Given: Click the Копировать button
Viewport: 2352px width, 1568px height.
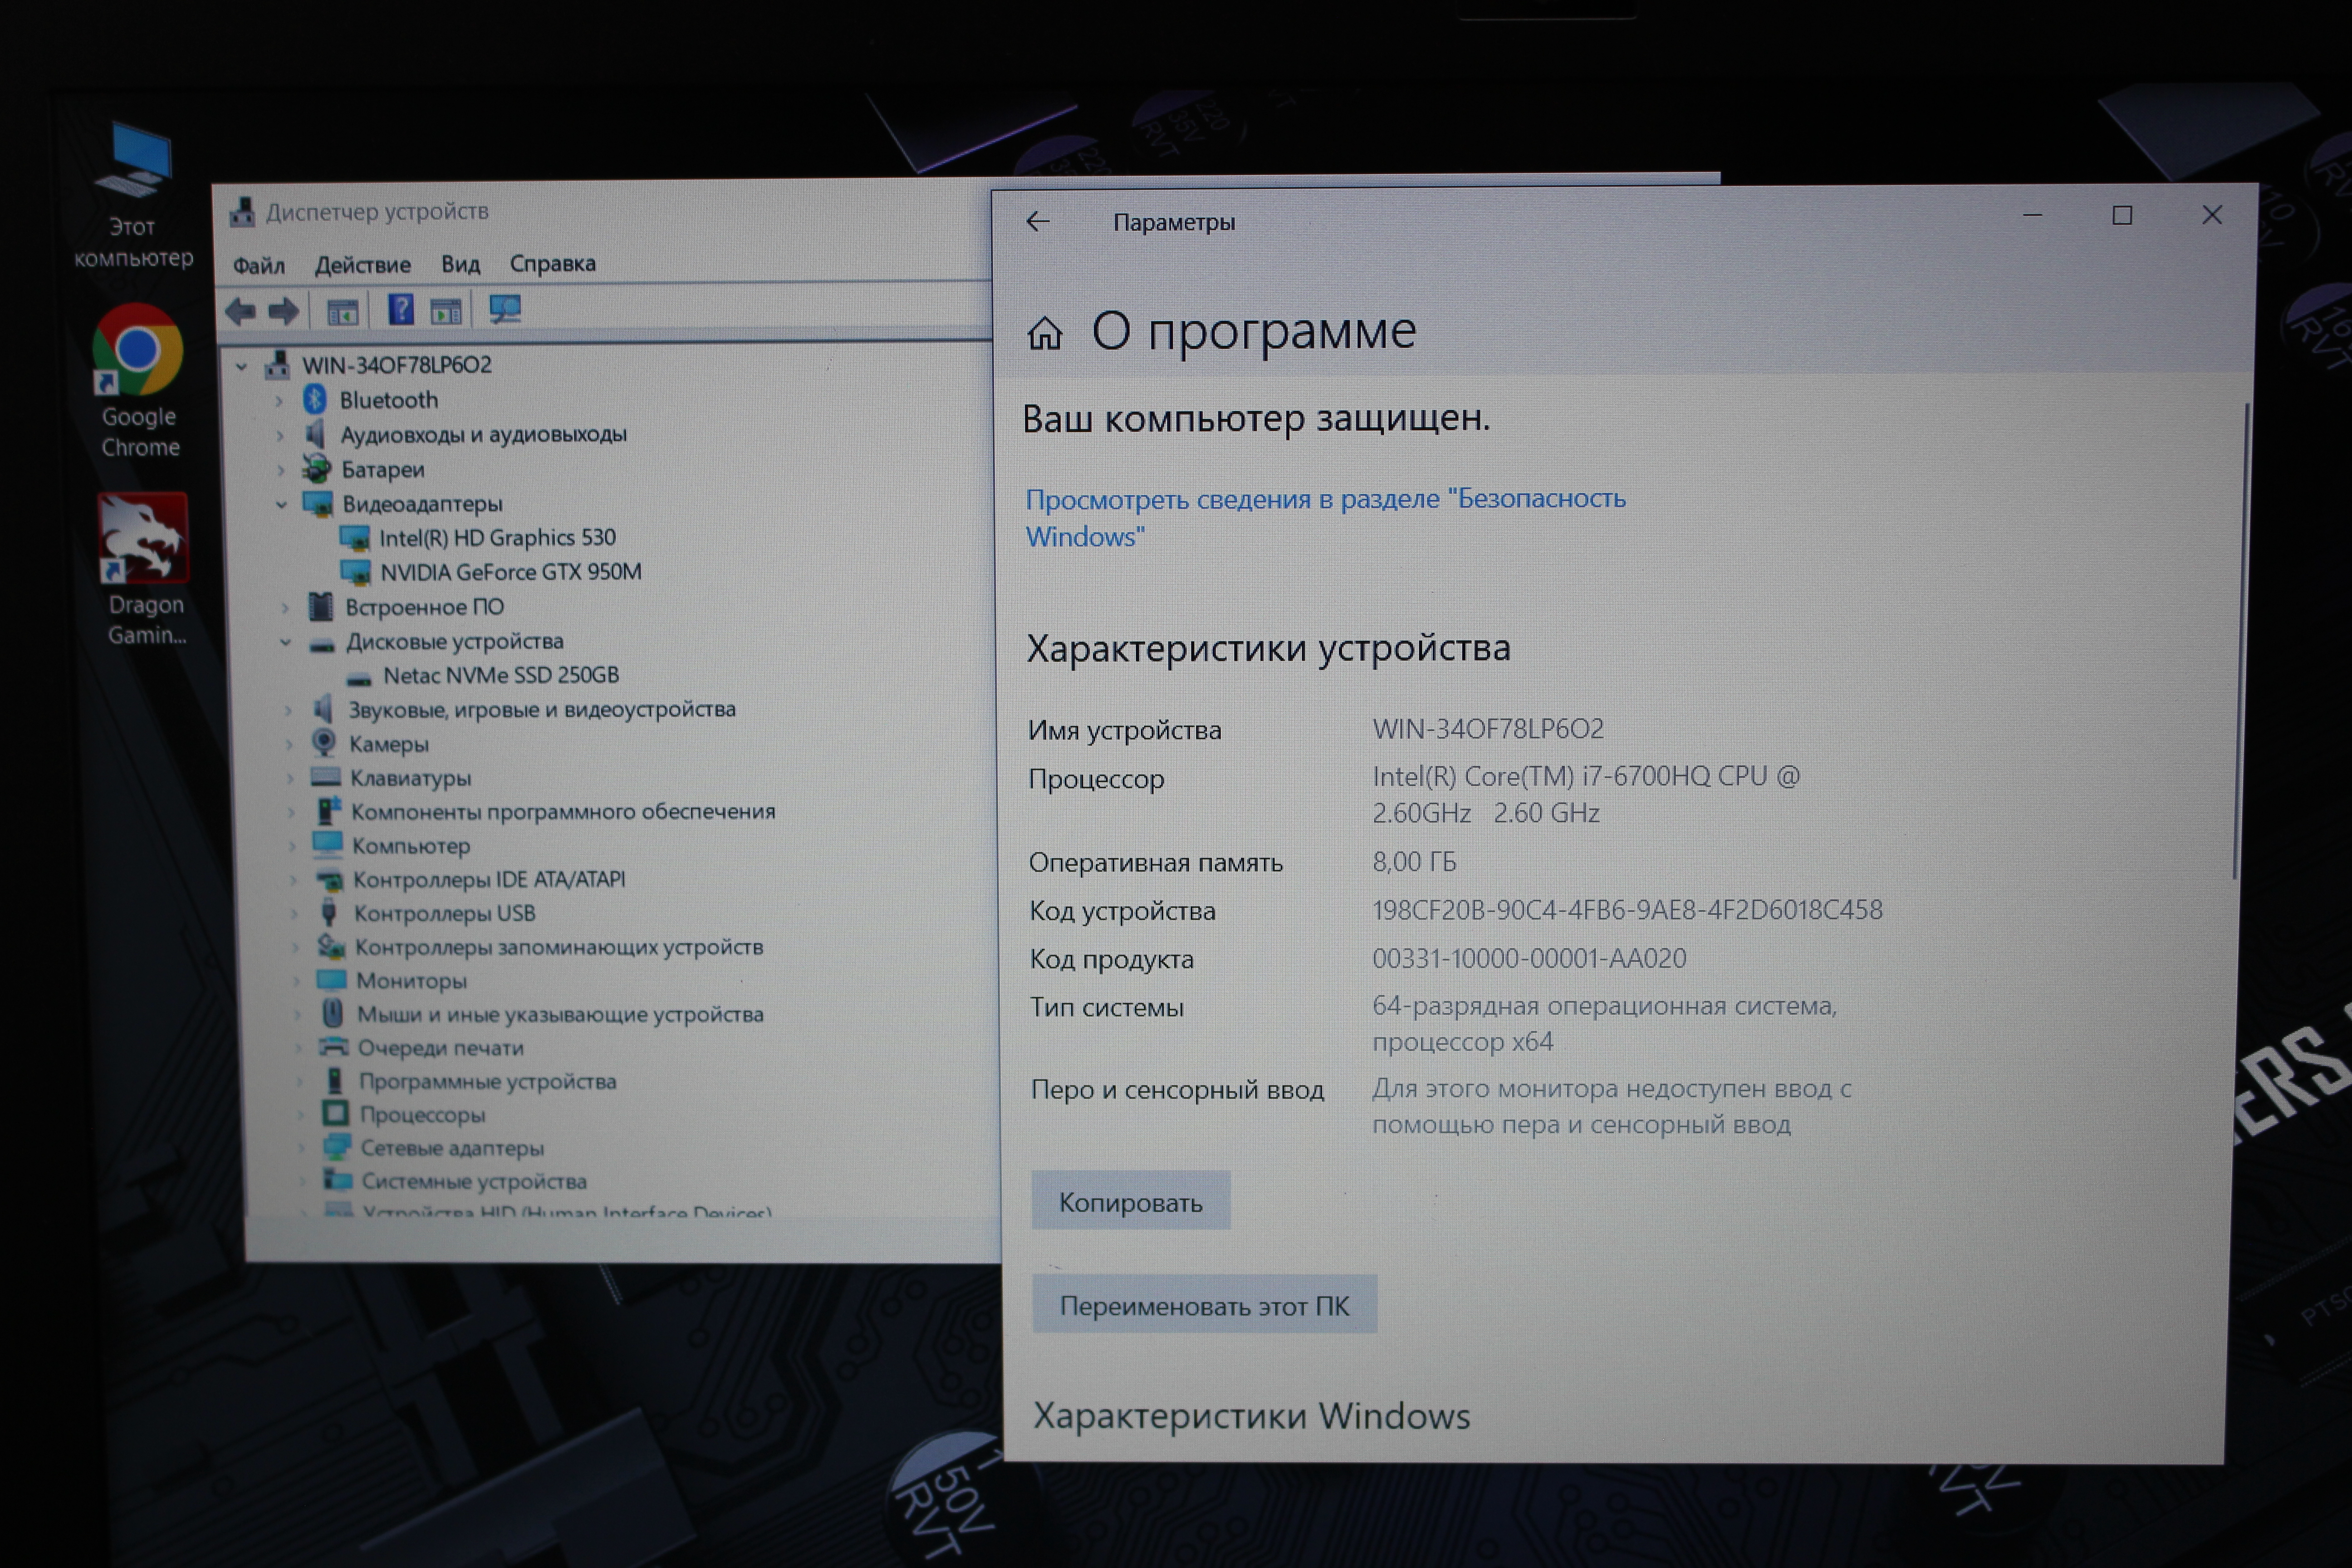Looking at the screenshot, I should click(x=1130, y=1202).
